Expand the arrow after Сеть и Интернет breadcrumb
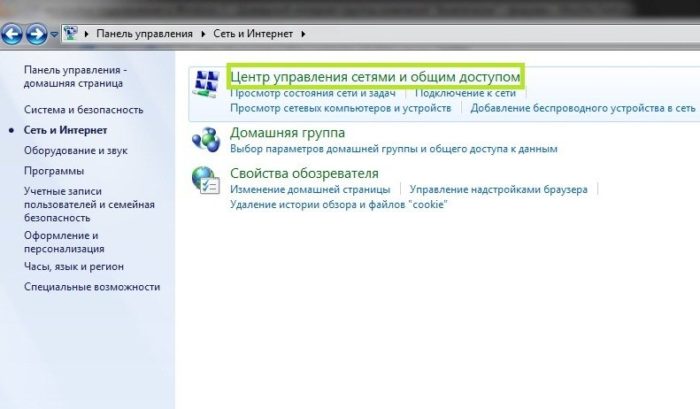This screenshot has height=409, width=700. pos(303,34)
